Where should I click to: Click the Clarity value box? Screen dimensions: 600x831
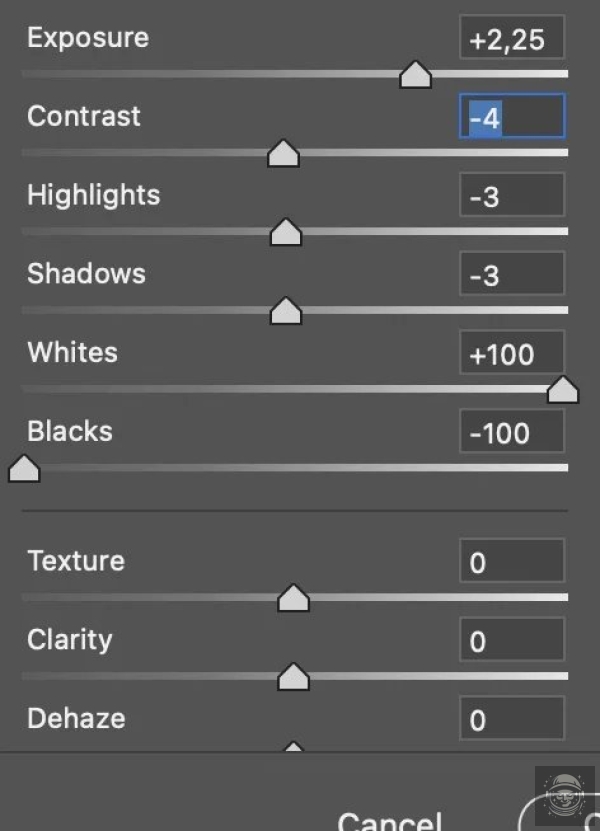[511, 640]
